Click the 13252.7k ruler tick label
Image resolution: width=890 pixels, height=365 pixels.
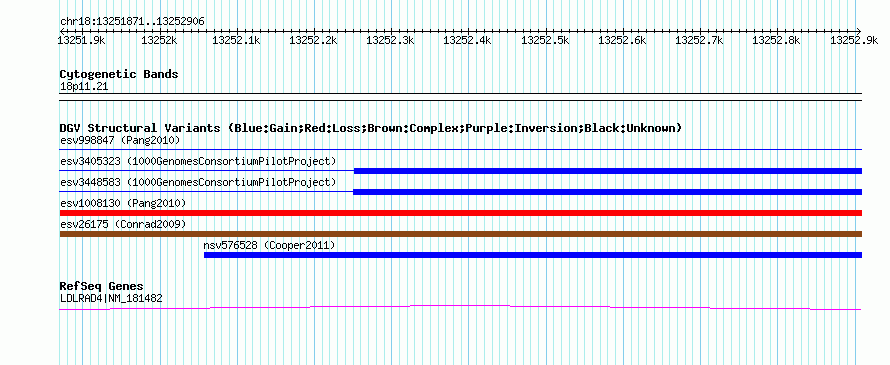(699, 40)
